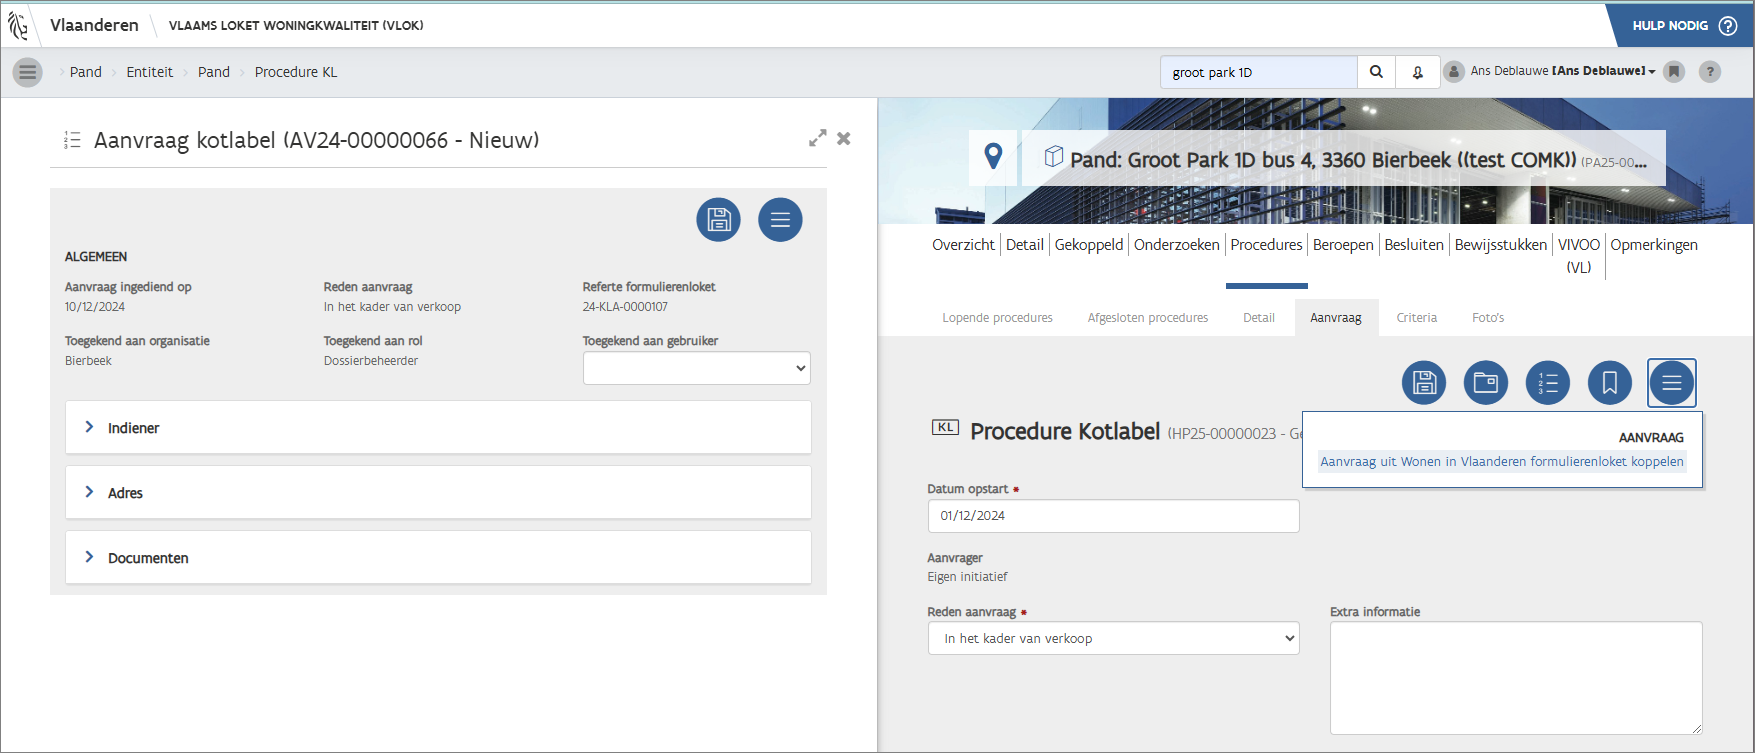Click the map pin location icon
Image resolution: width=1755 pixels, height=753 pixels.
[993, 157]
